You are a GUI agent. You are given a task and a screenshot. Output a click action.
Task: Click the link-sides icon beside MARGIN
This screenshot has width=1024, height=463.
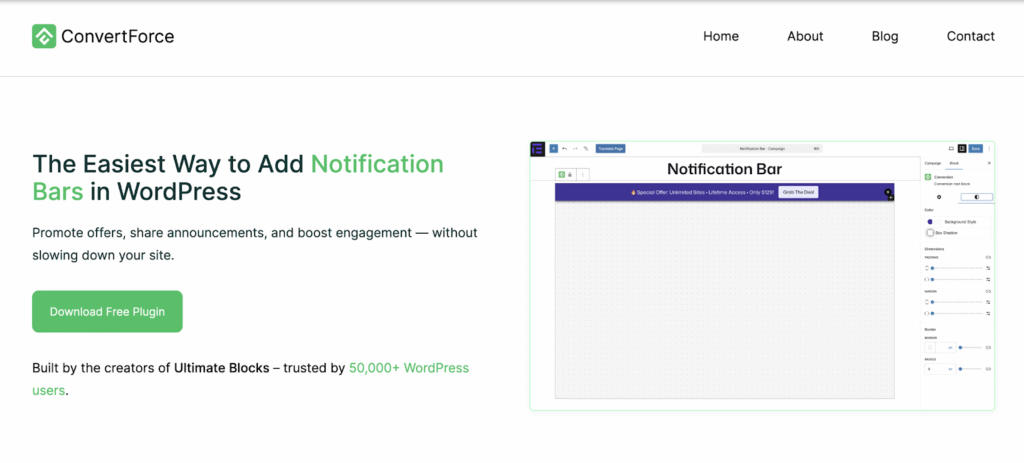[x=988, y=291]
